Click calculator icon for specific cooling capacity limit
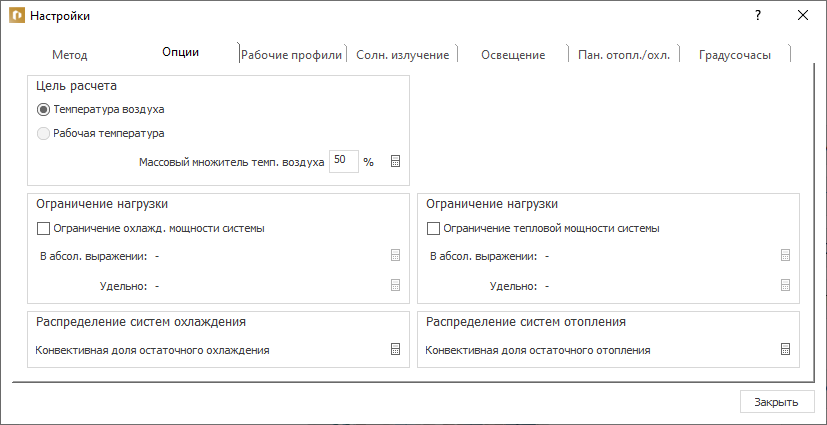The image size is (827, 425). [396, 285]
